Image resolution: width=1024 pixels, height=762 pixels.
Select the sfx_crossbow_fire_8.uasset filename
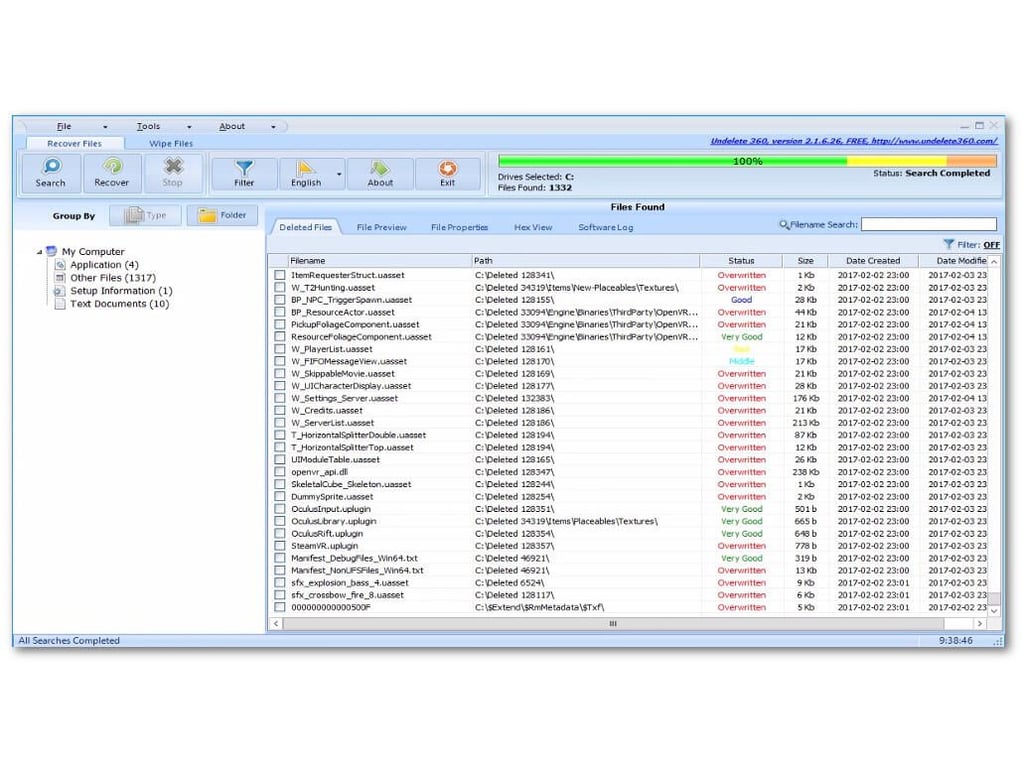[347, 595]
